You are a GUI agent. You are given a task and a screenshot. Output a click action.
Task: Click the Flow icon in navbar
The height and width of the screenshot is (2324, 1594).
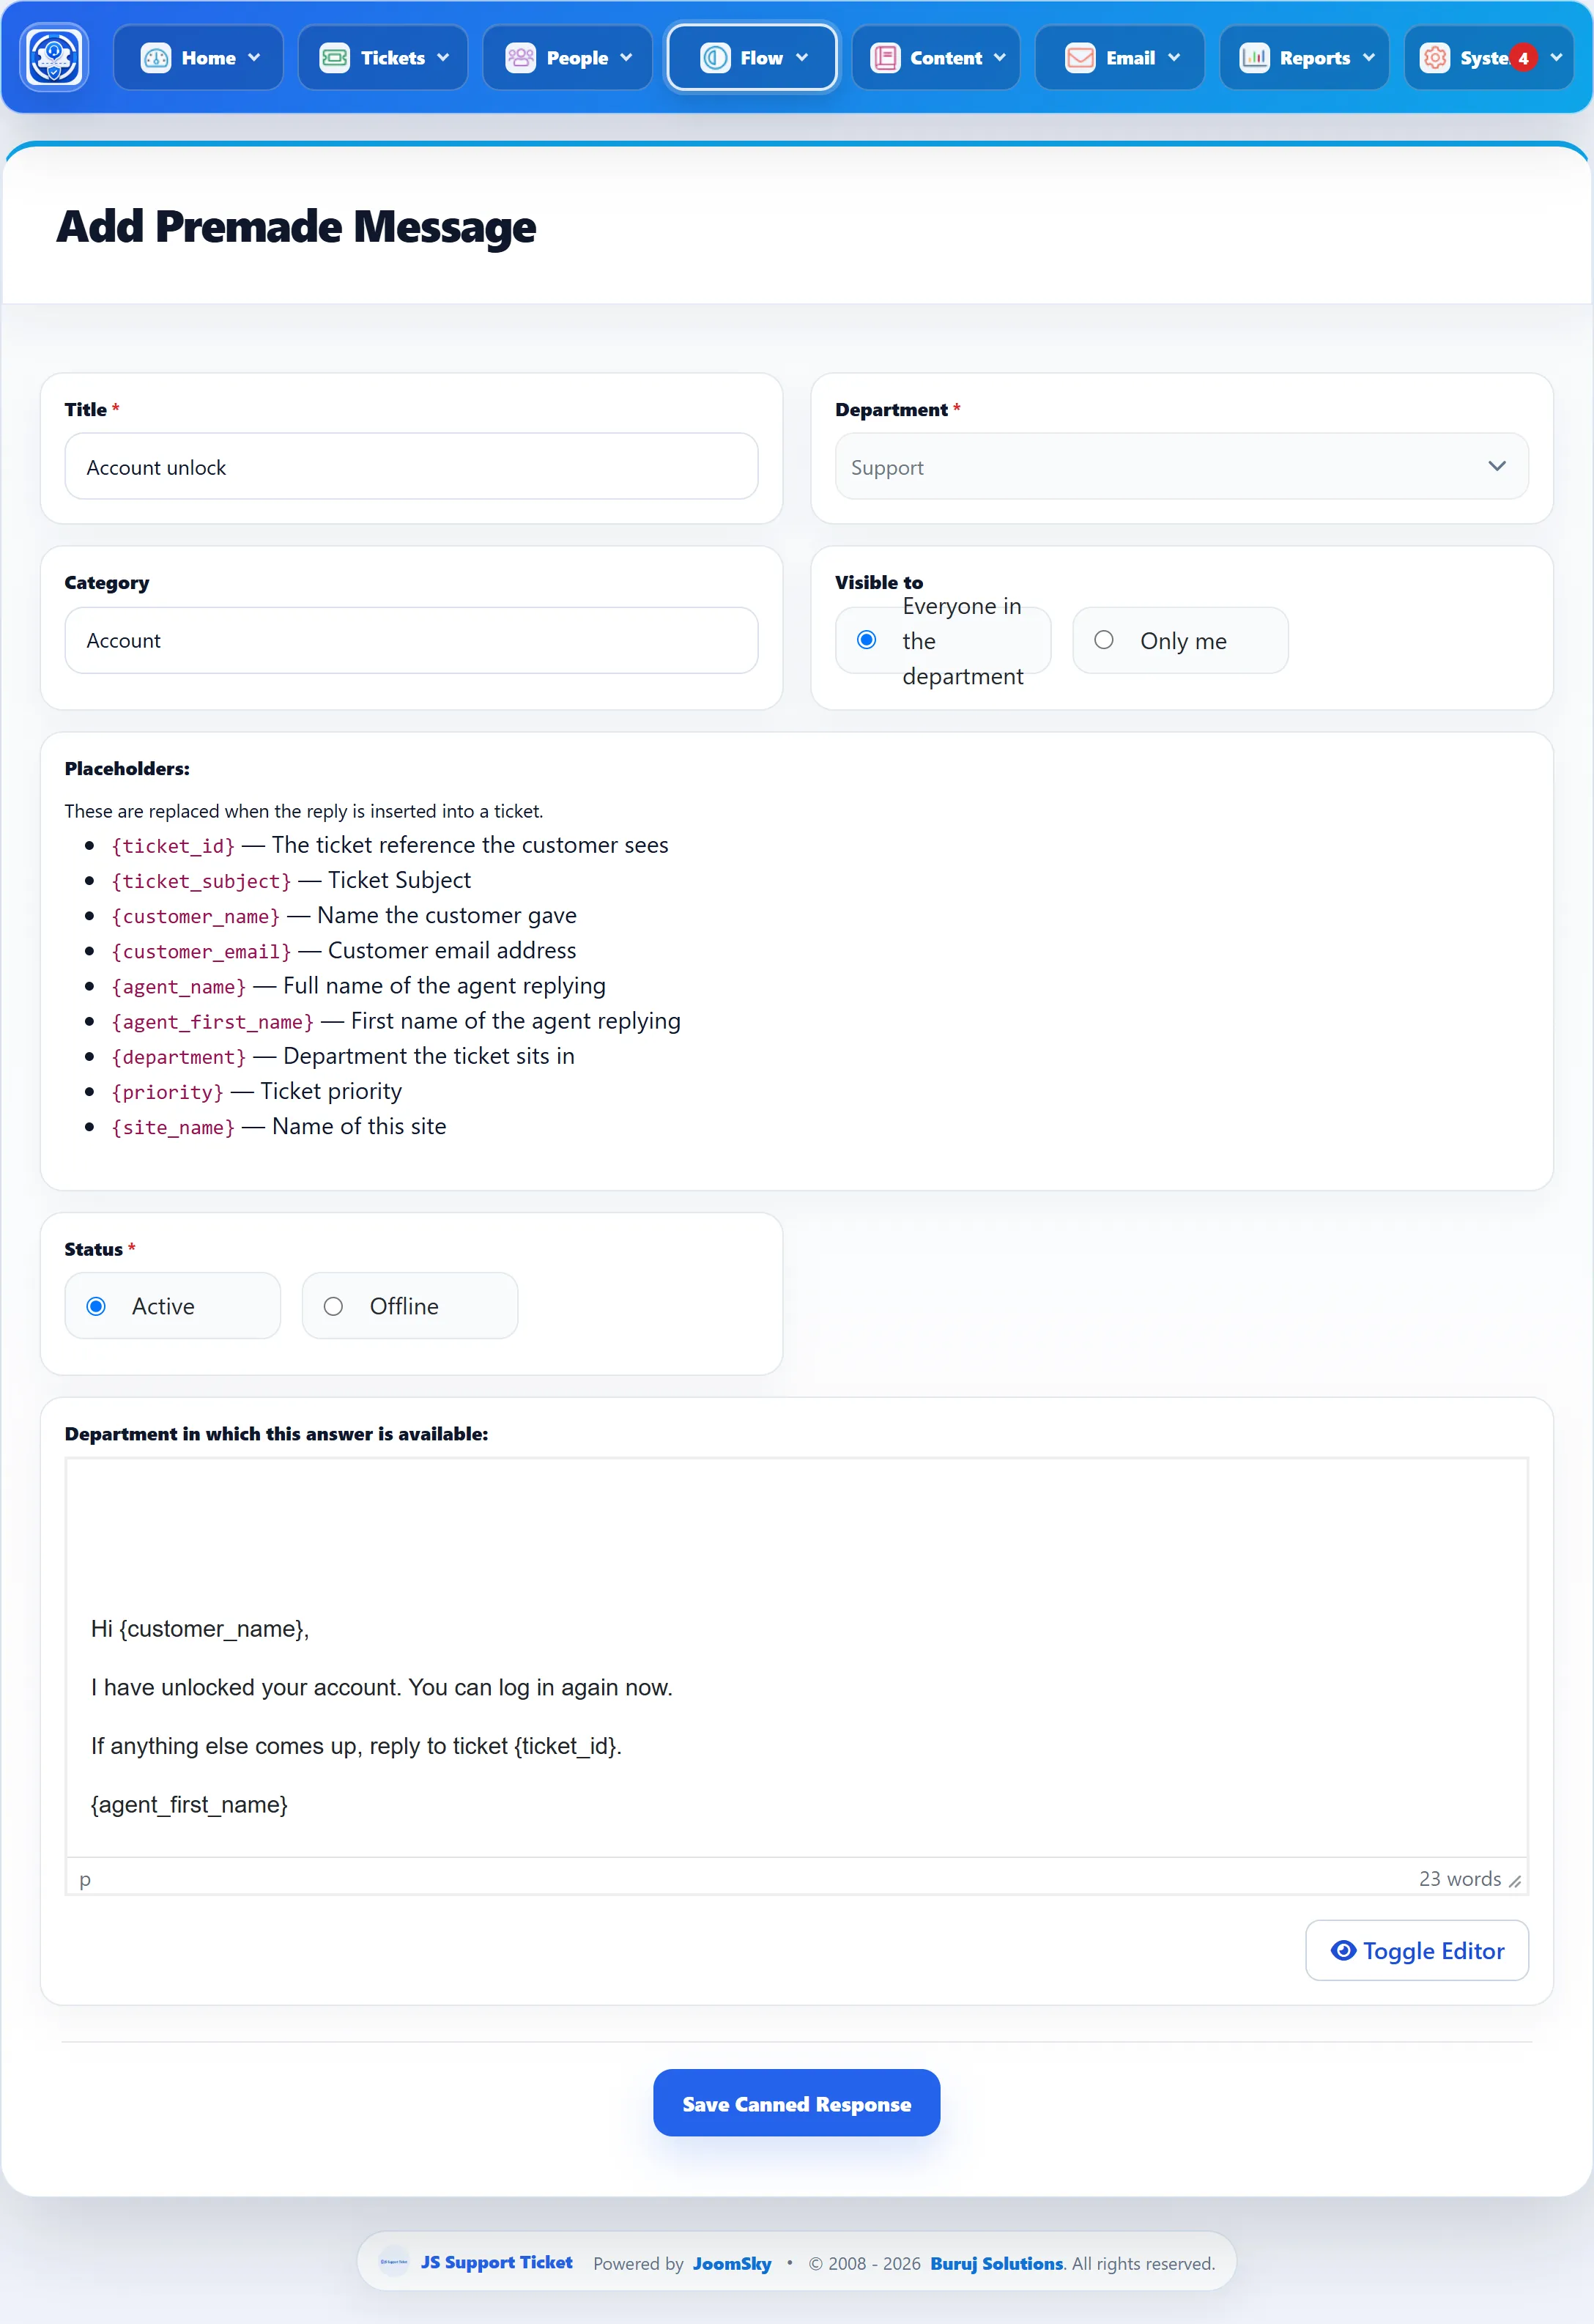click(715, 58)
